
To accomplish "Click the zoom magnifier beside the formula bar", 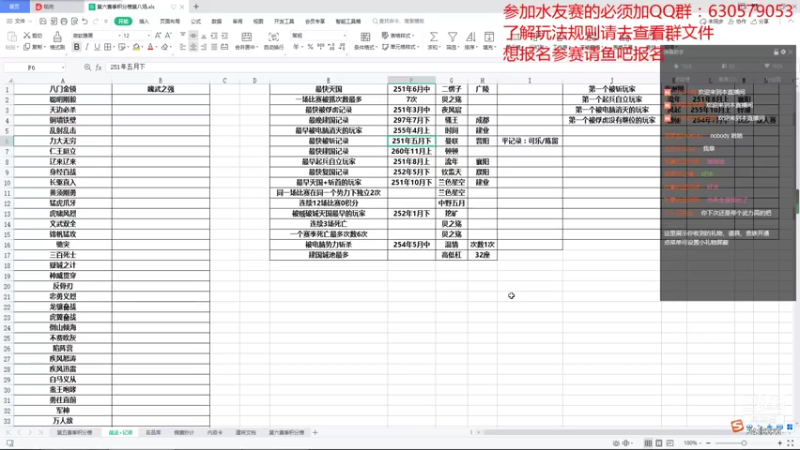I will (87, 67).
